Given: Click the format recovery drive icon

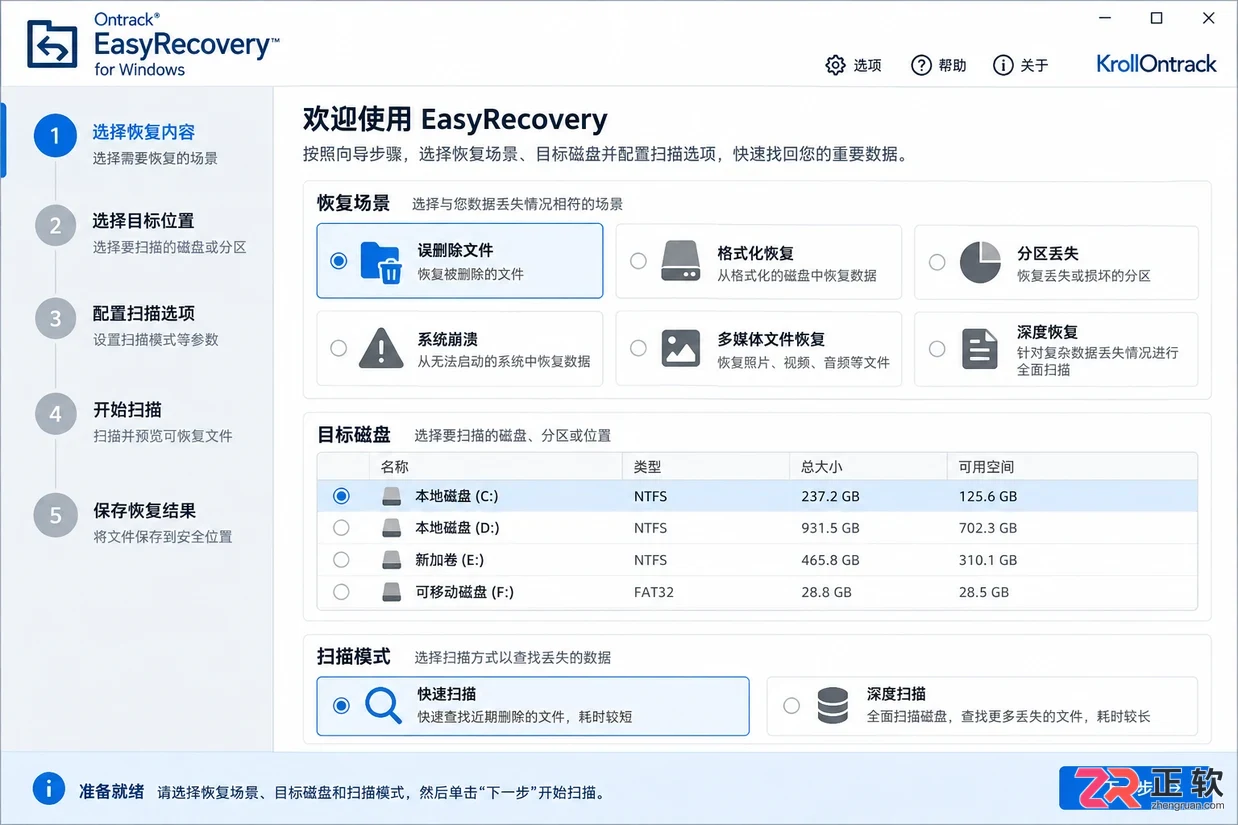Looking at the screenshot, I should 681,262.
